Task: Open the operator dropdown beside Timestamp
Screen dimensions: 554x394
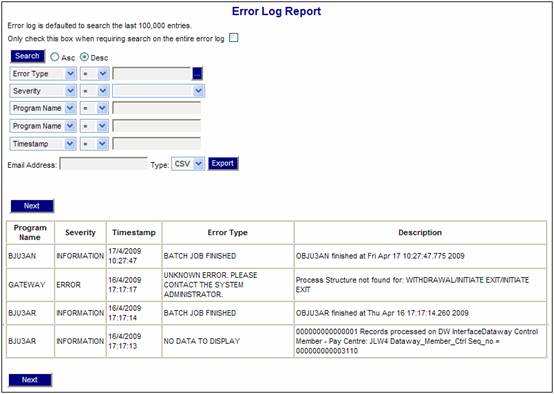Action: coord(94,144)
